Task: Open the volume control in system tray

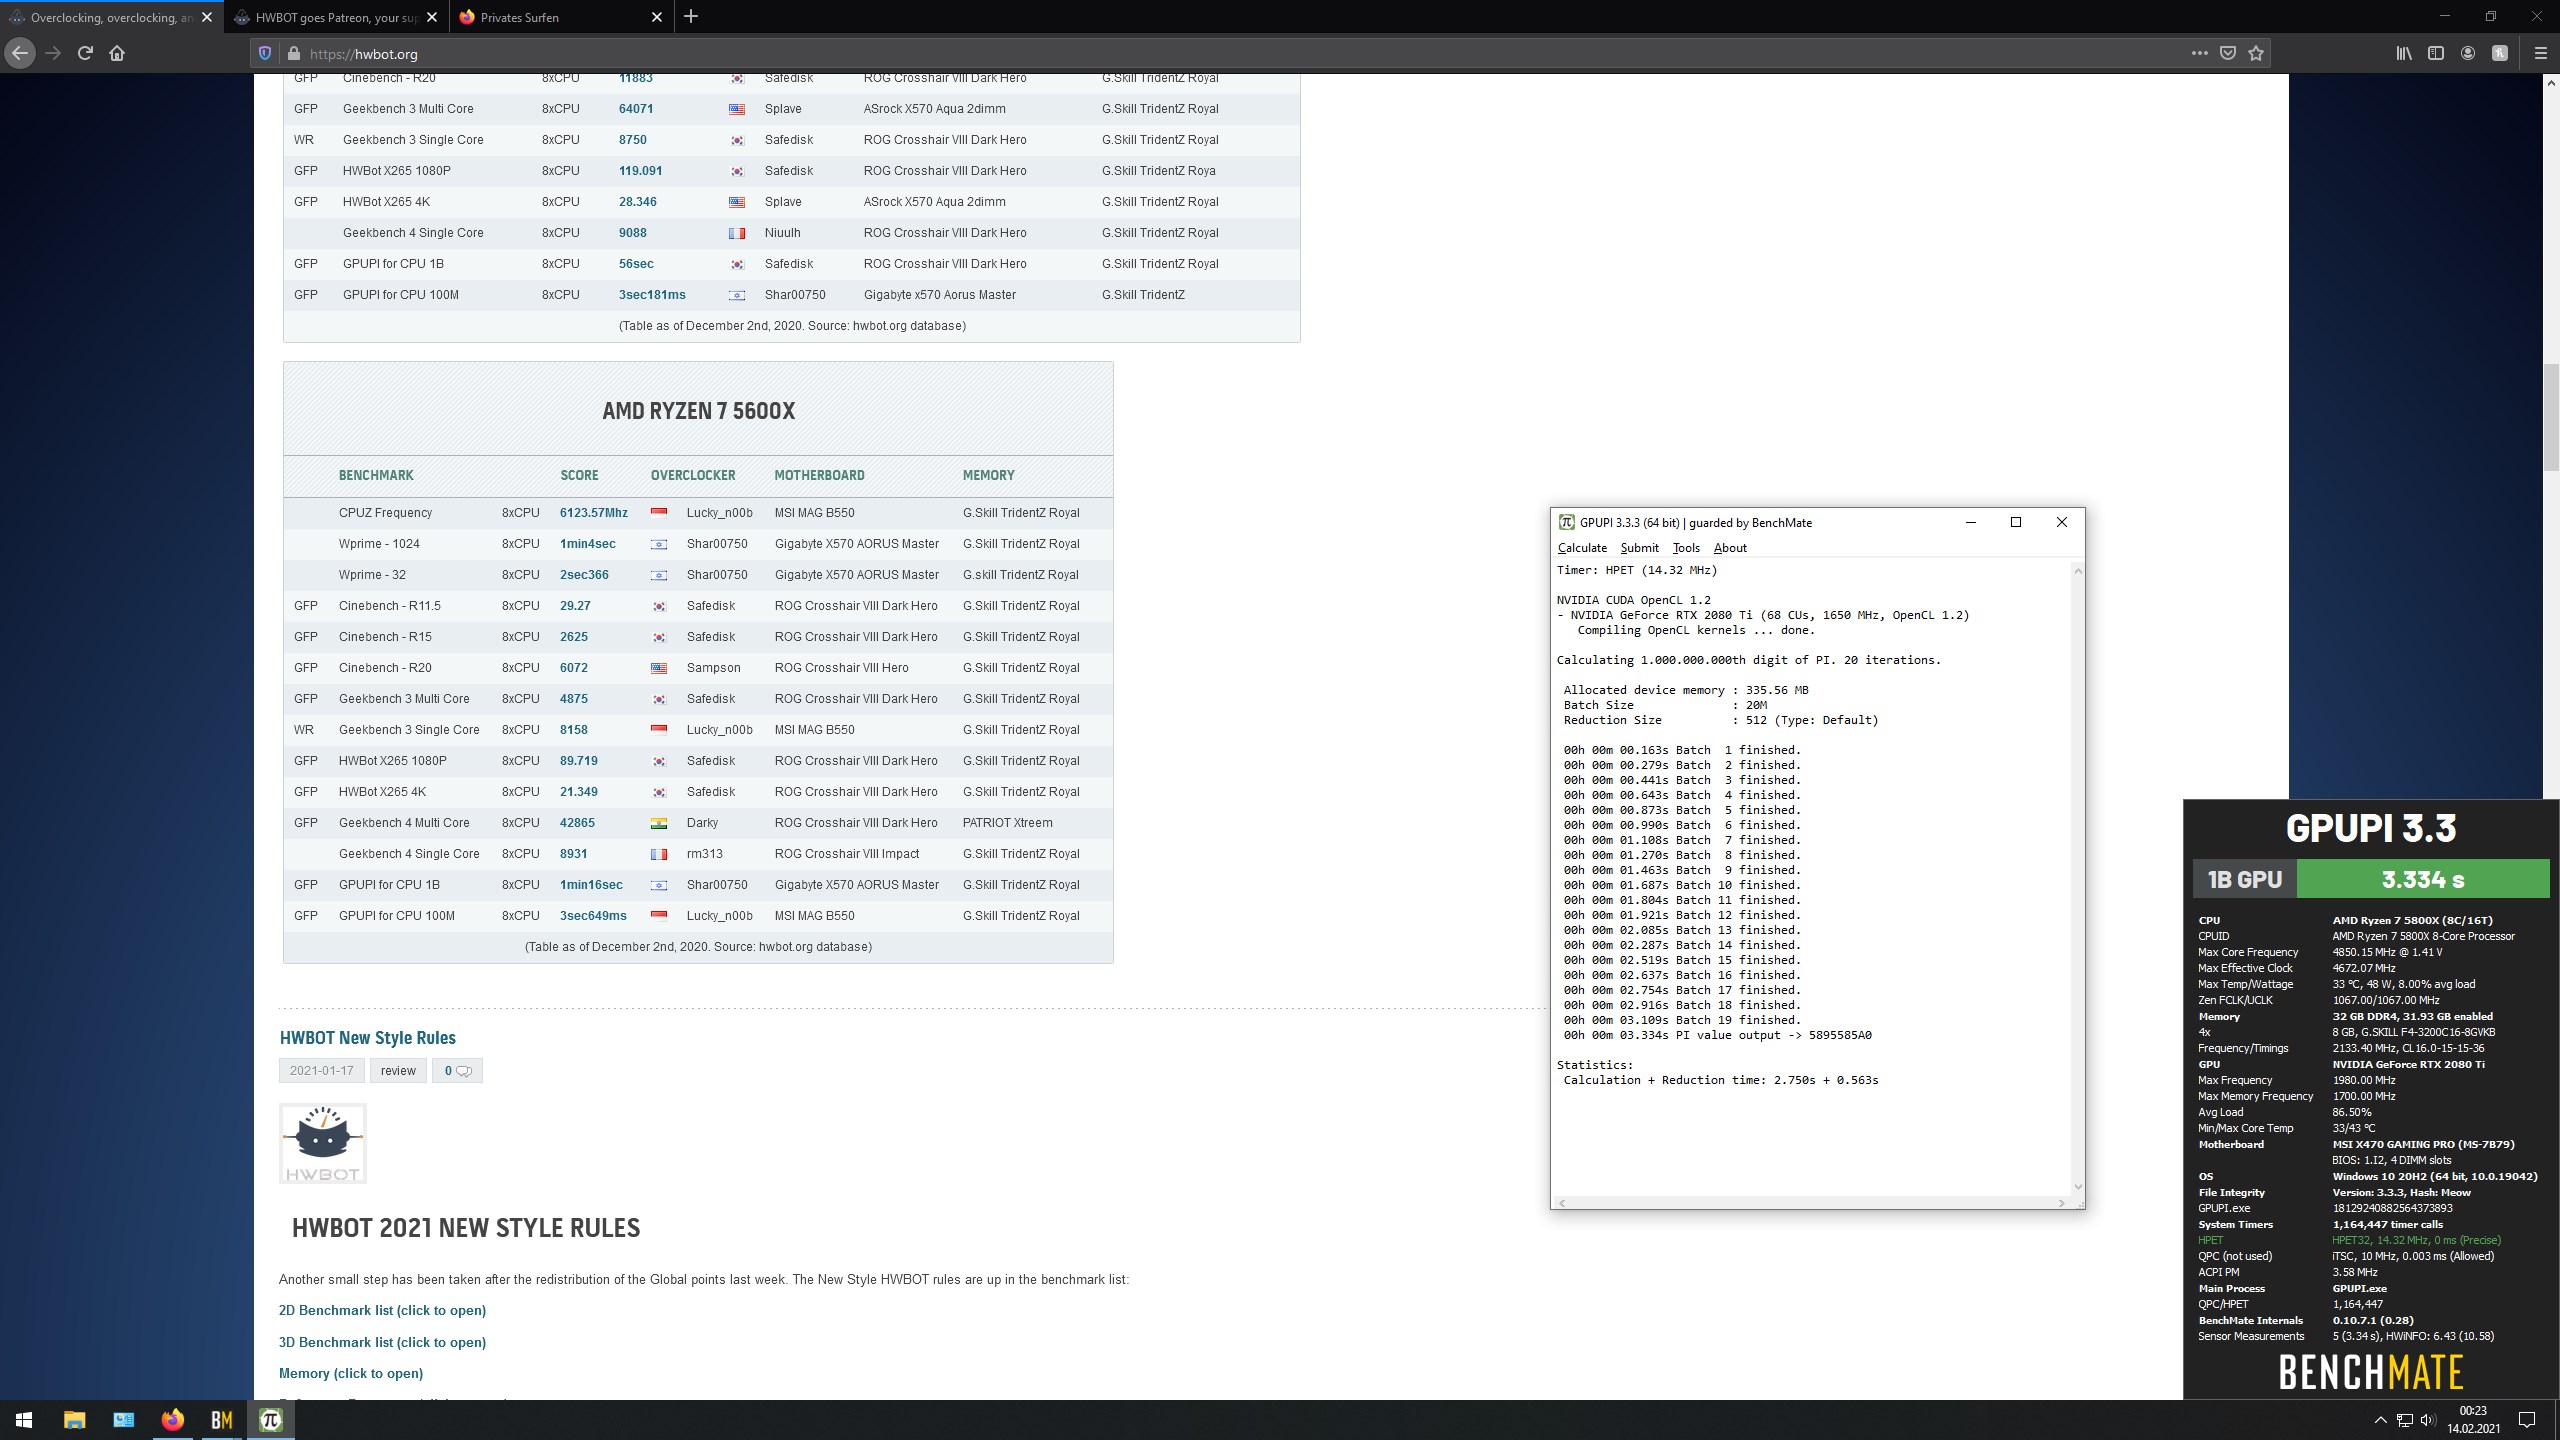Action: pyautogui.click(x=2426, y=1420)
